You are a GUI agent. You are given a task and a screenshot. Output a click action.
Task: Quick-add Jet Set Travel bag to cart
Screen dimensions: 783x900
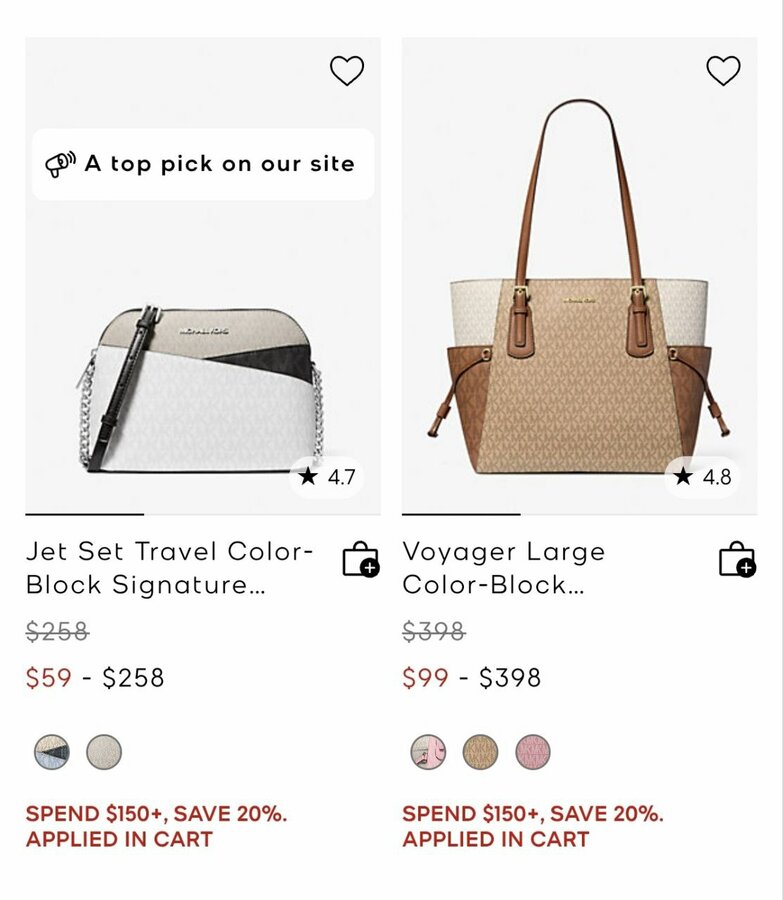click(360, 560)
